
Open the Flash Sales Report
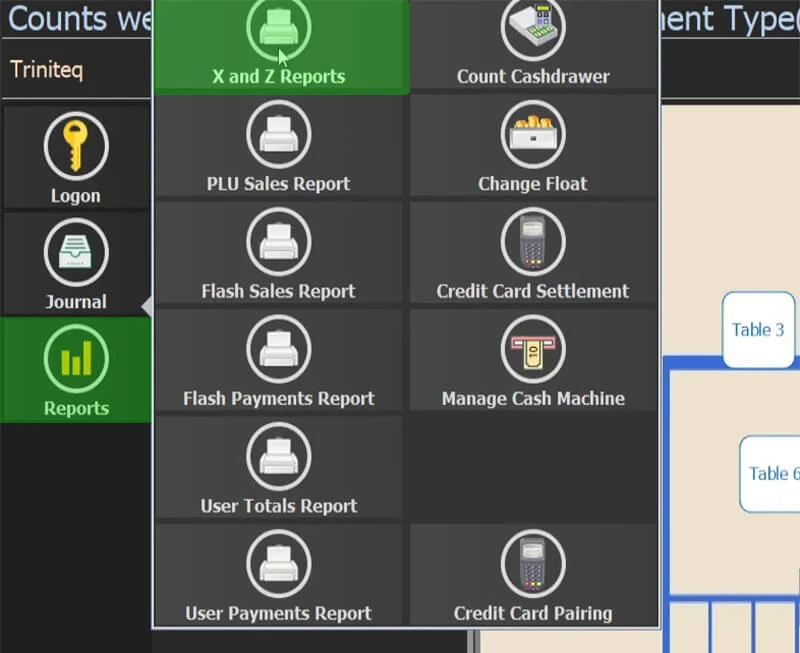tap(279, 253)
